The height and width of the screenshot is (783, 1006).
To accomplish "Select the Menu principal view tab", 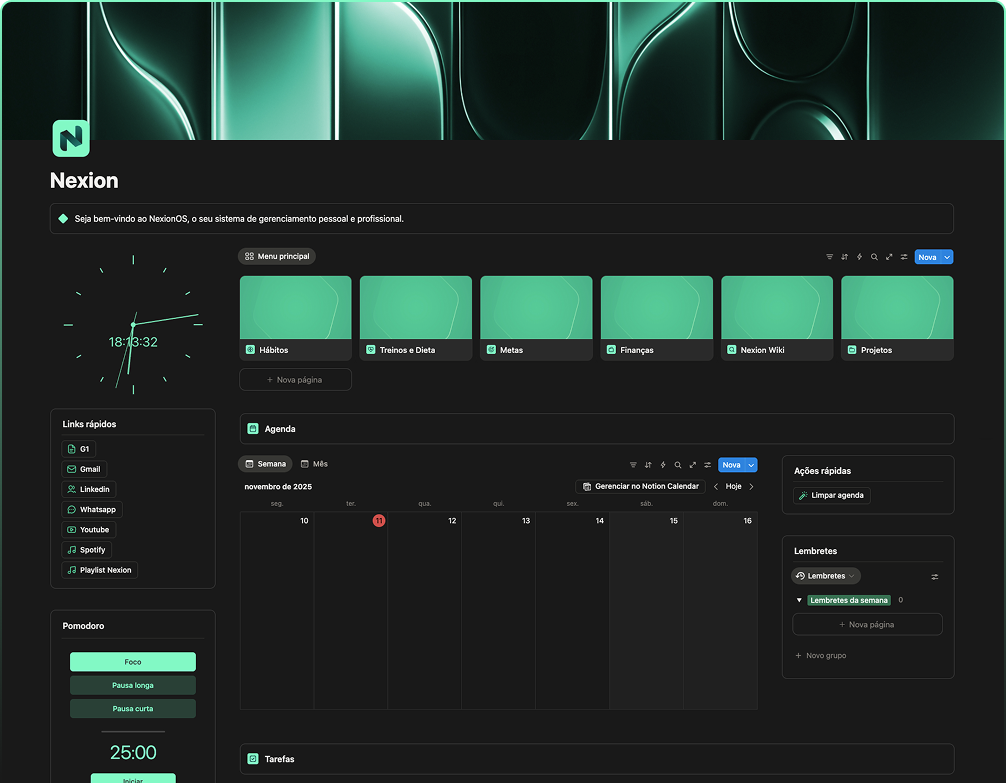I will tap(277, 257).
